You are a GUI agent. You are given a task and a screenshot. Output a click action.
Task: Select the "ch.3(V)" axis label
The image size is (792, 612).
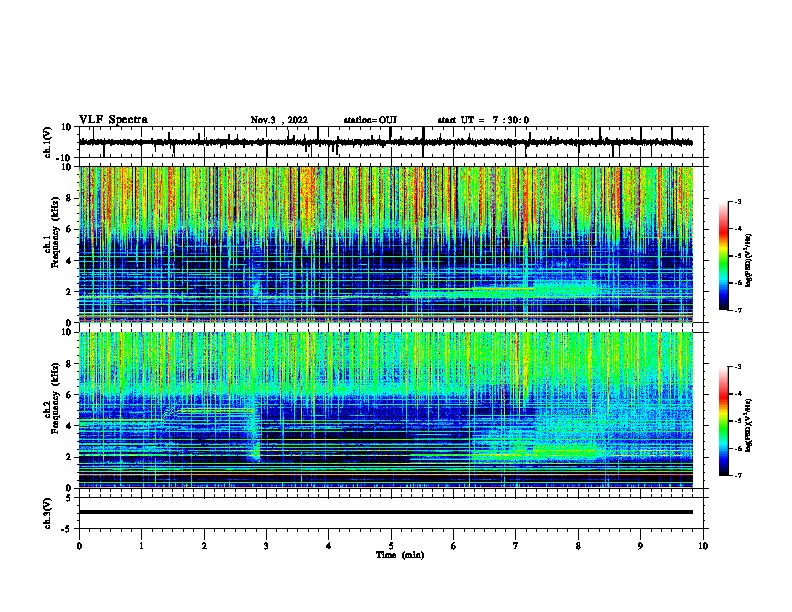[48, 514]
